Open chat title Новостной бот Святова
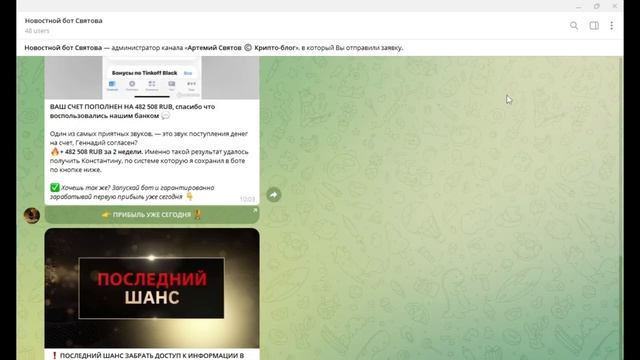The image size is (640, 360). [x=64, y=20]
